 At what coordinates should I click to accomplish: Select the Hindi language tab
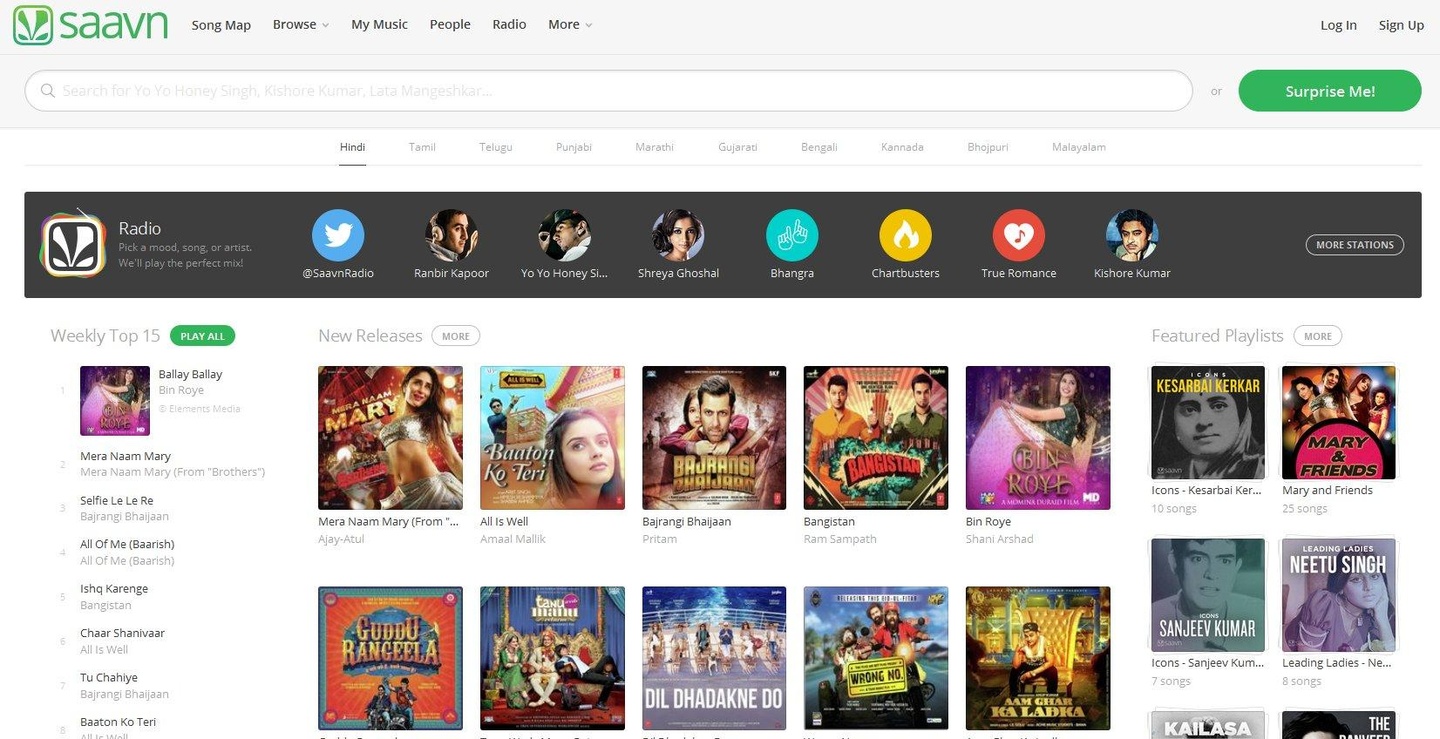[352, 147]
